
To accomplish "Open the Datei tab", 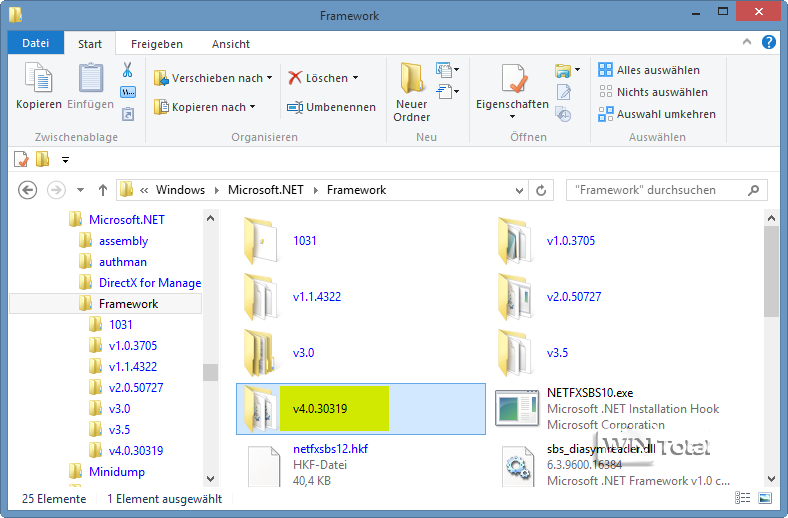I will [36, 43].
